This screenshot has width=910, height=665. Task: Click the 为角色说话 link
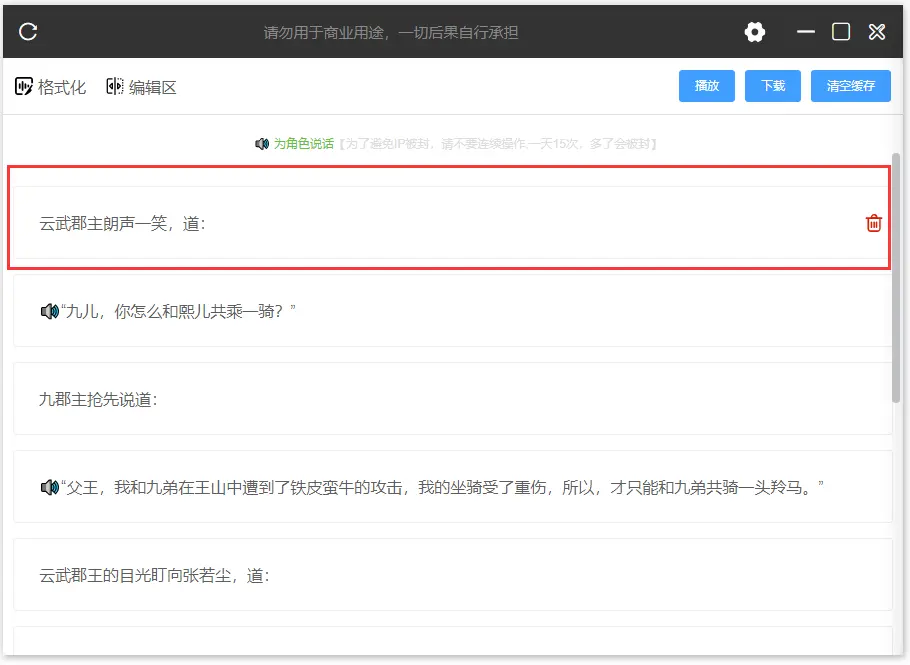(x=304, y=144)
